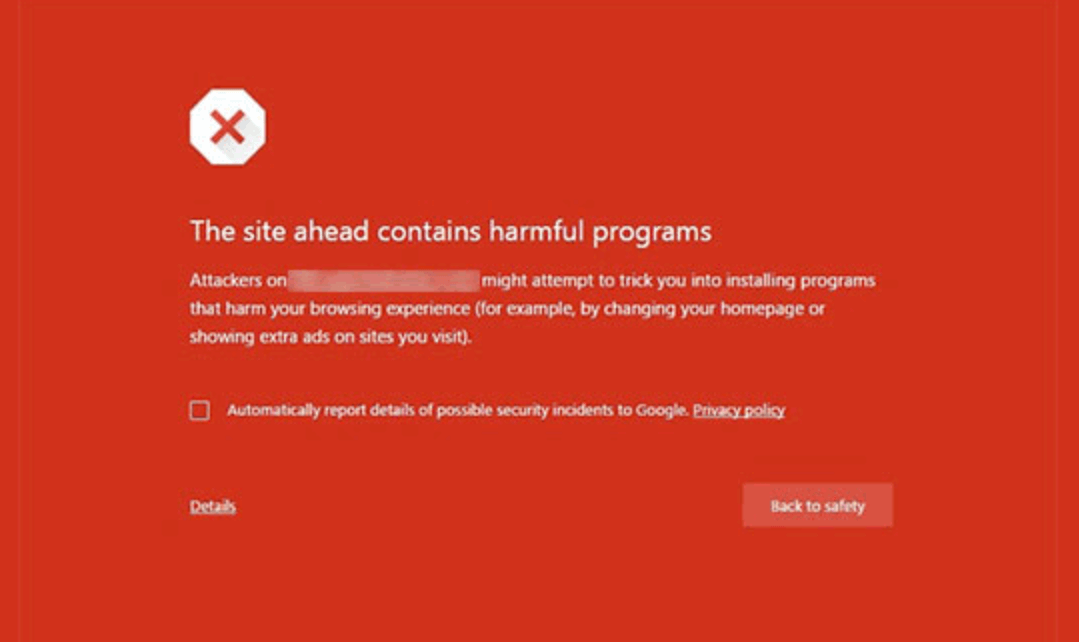The width and height of the screenshot is (1079, 642).
Task: Open the Privacy policy link
Action: [738, 410]
